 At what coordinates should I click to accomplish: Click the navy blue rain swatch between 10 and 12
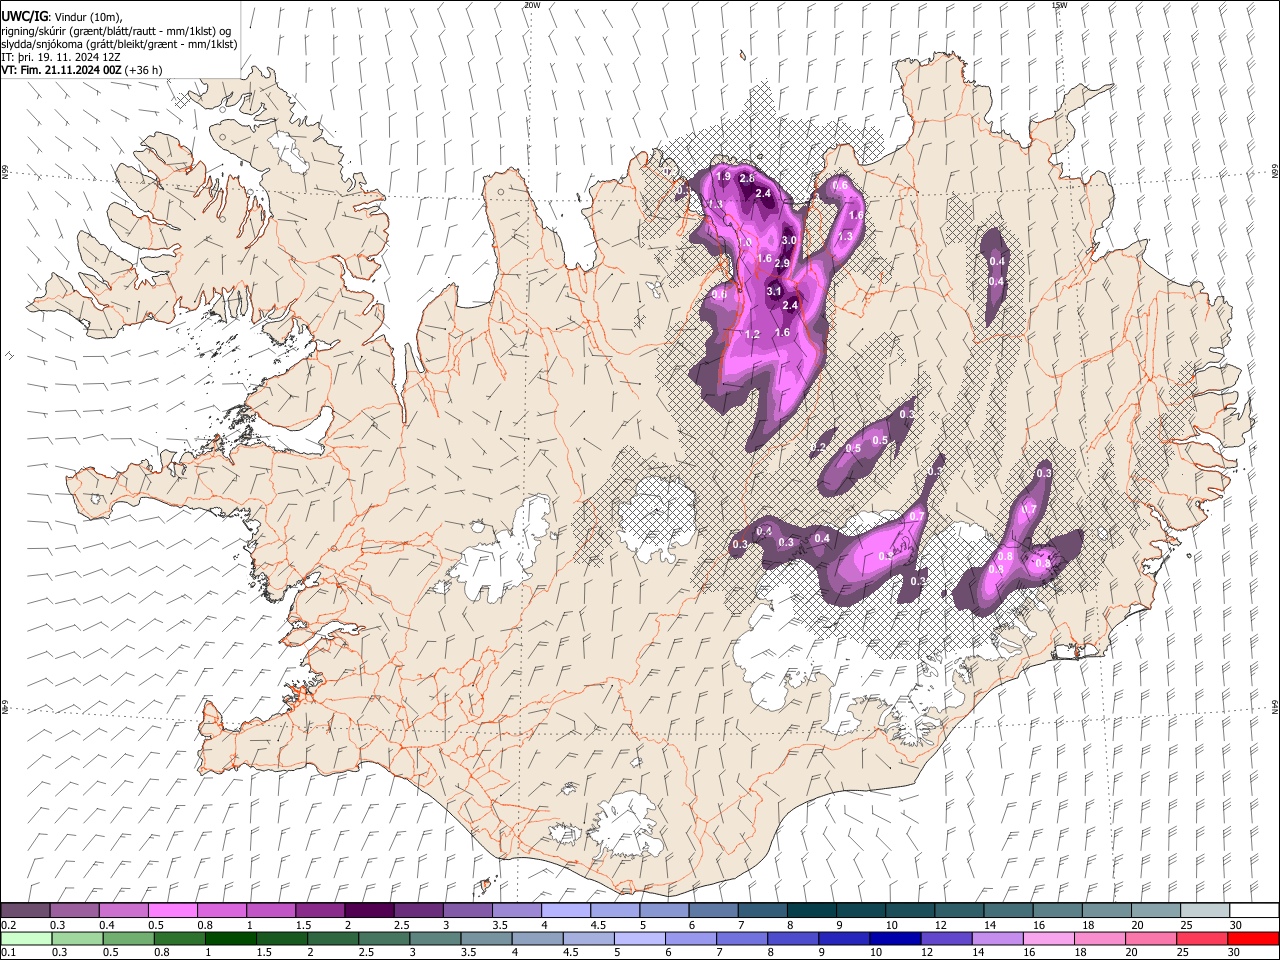[895, 938]
